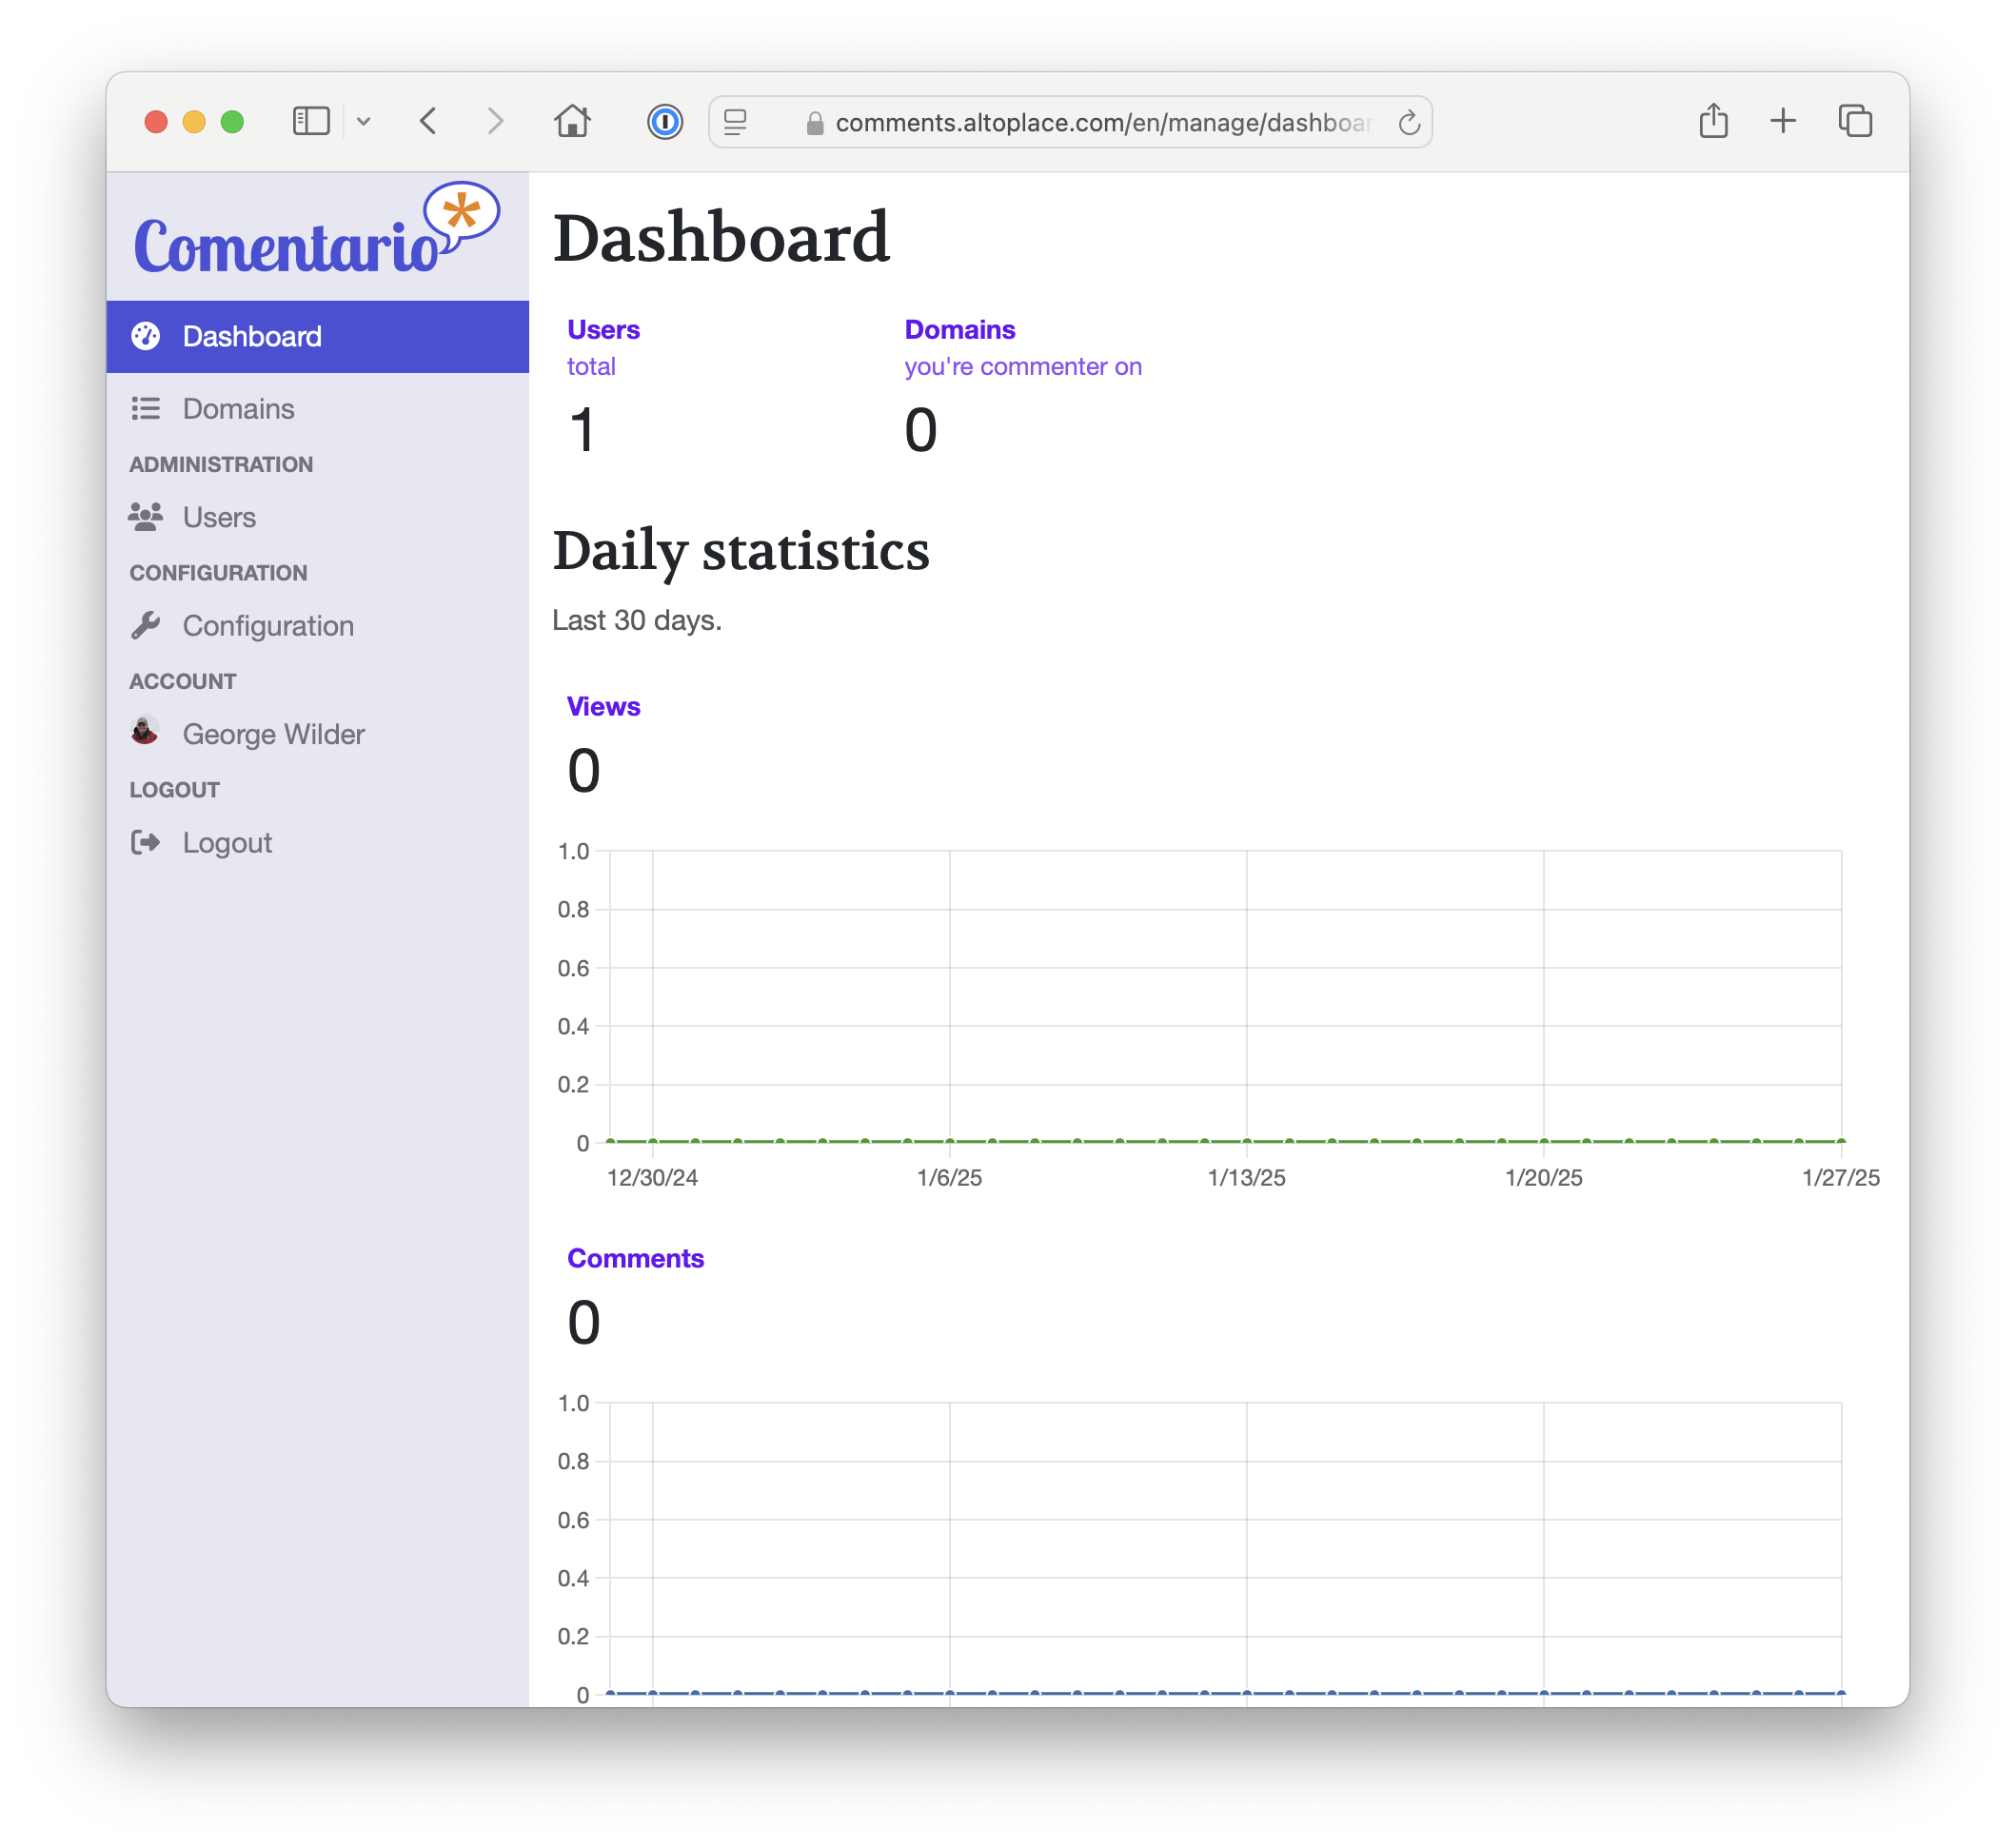Click the Dashboard navigation icon
Screen dimensions: 2016x1848
(x=148, y=337)
